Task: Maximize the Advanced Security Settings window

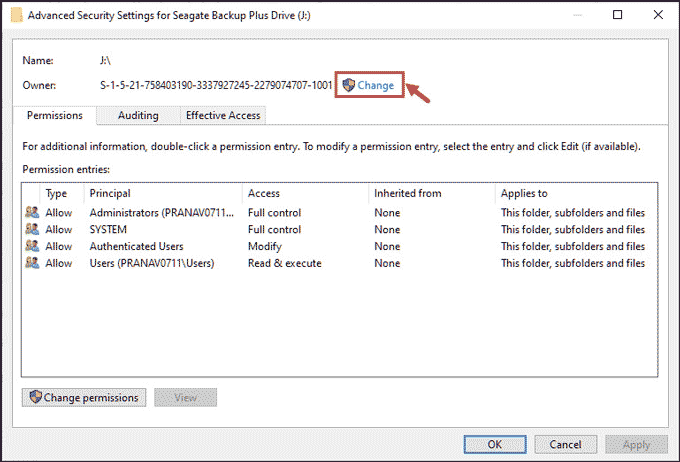Action: [x=618, y=15]
